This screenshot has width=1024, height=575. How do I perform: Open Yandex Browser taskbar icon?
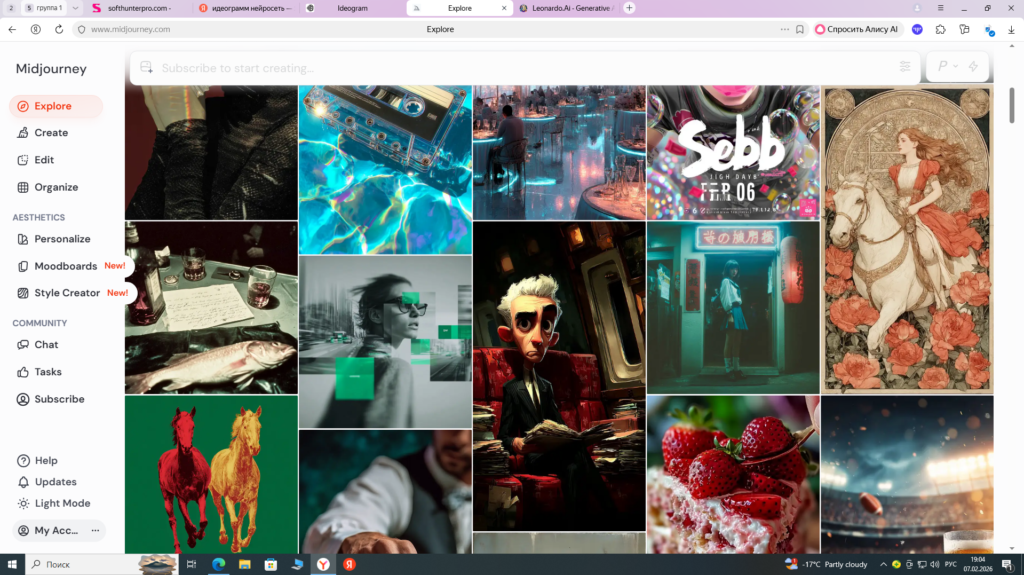[323, 565]
